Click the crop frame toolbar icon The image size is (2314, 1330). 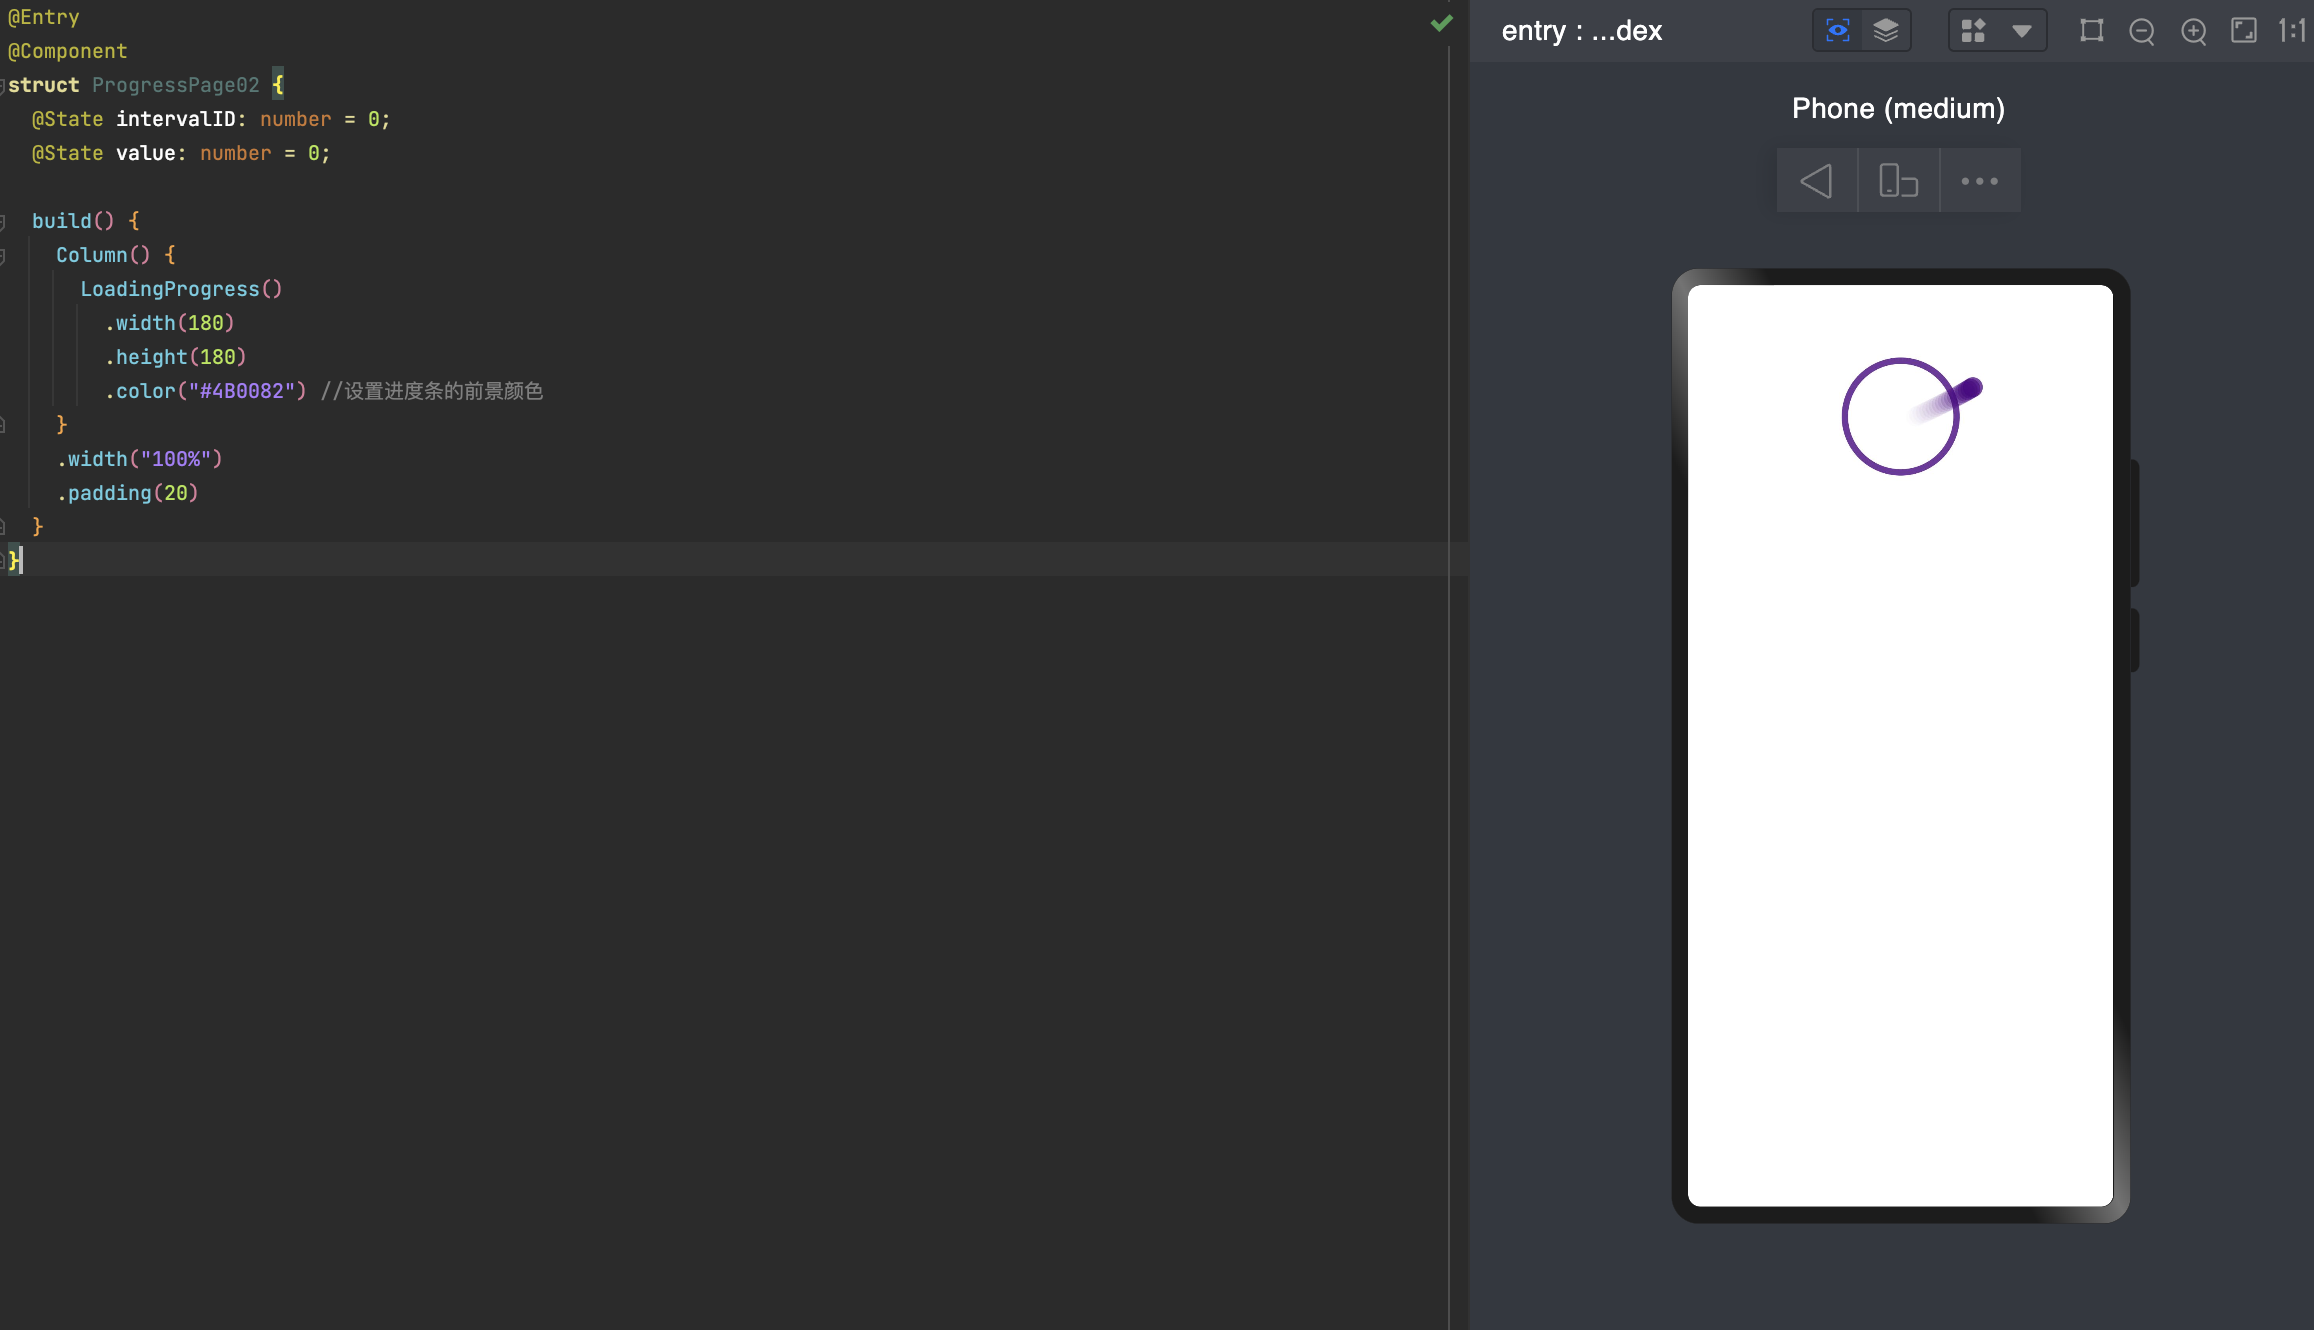[2091, 31]
